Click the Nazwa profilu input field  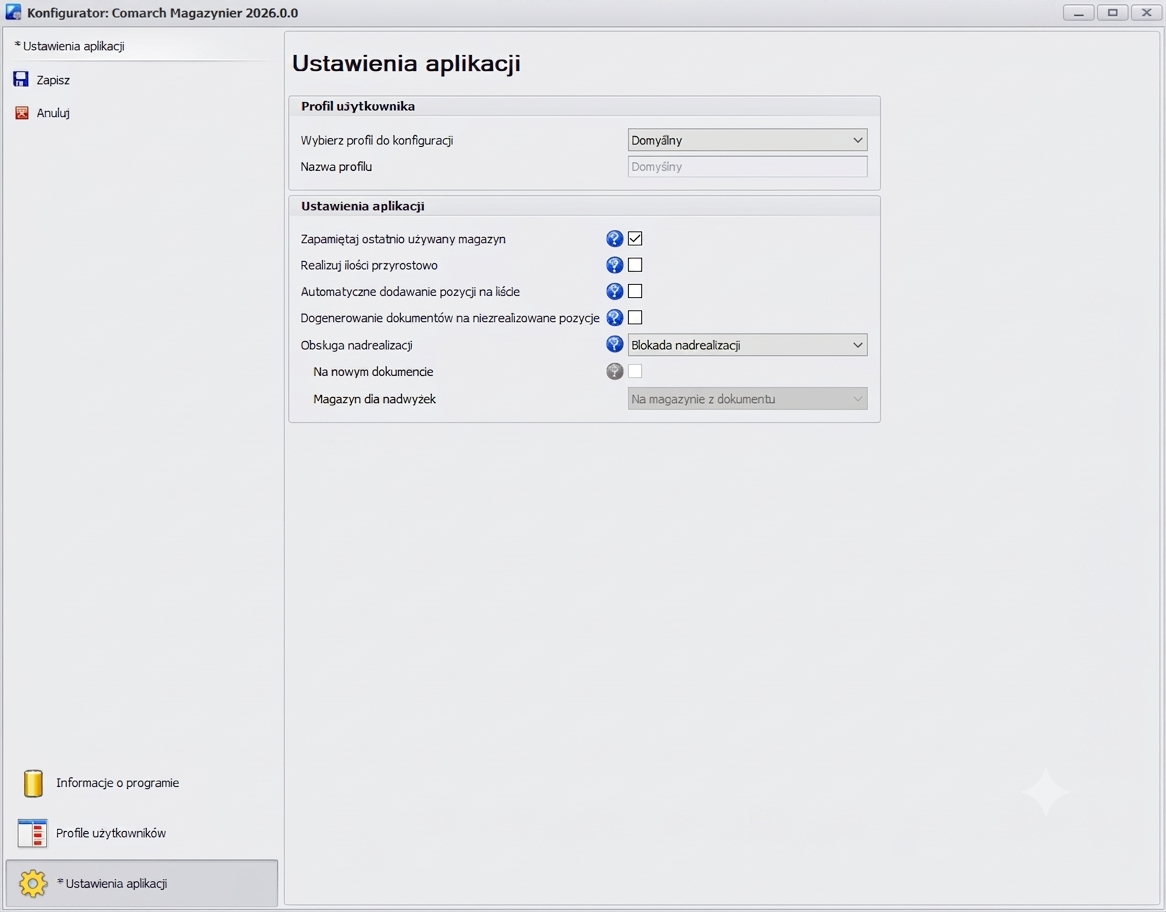747,167
